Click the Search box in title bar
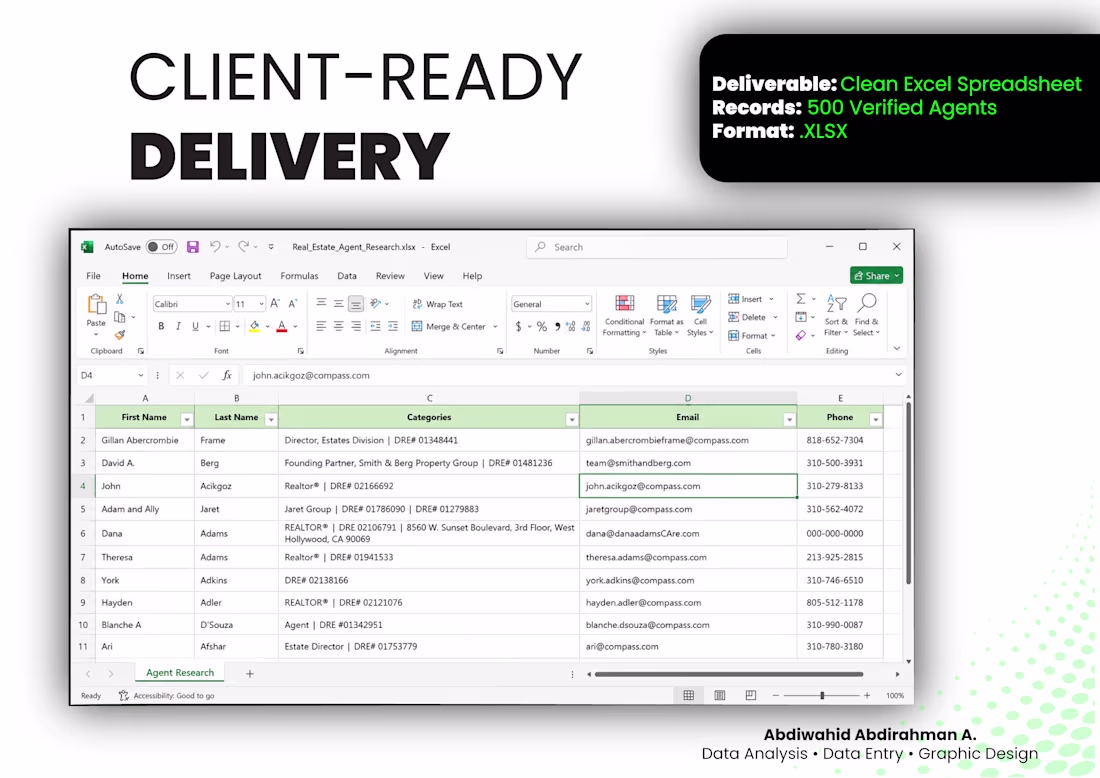The height and width of the screenshot is (778, 1100). tap(657, 247)
